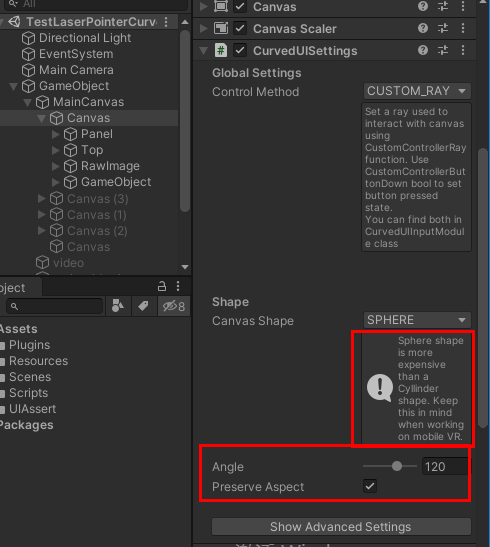The height and width of the screenshot is (547, 490).
Task: Expand the Panel tree node
Action: pos(55,134)
